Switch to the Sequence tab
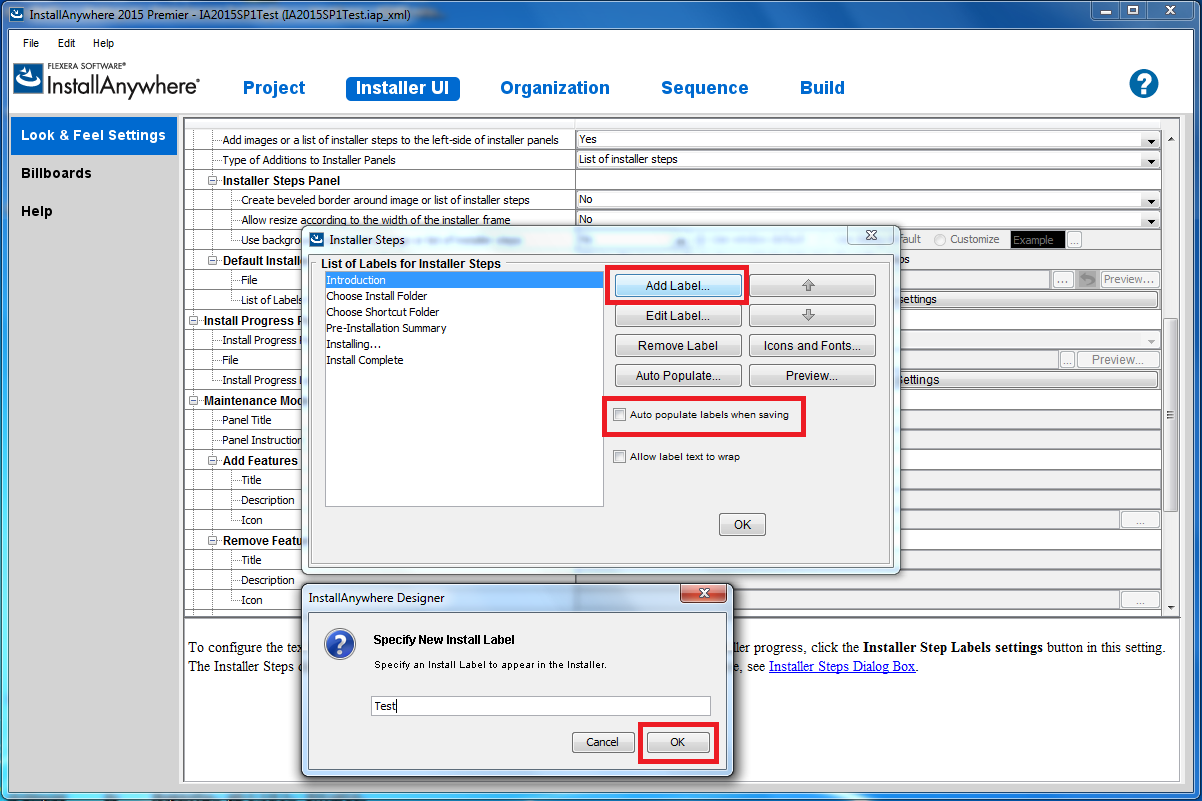 [x=705, y=88]
